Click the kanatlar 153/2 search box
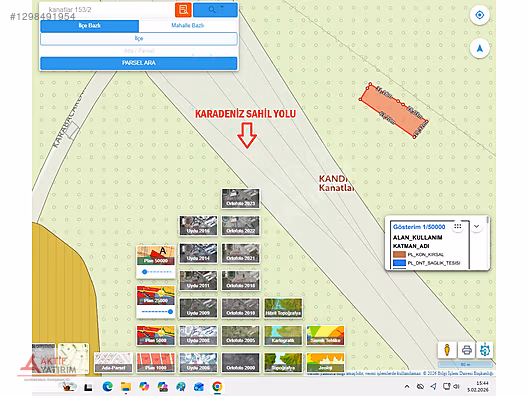The height and width of the screenshot is (396, 528). [108, 10]
